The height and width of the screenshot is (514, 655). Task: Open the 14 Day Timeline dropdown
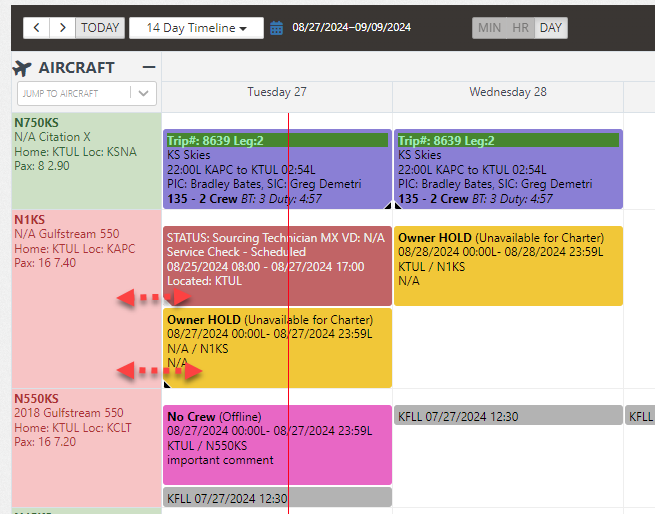tap(196, 28)
